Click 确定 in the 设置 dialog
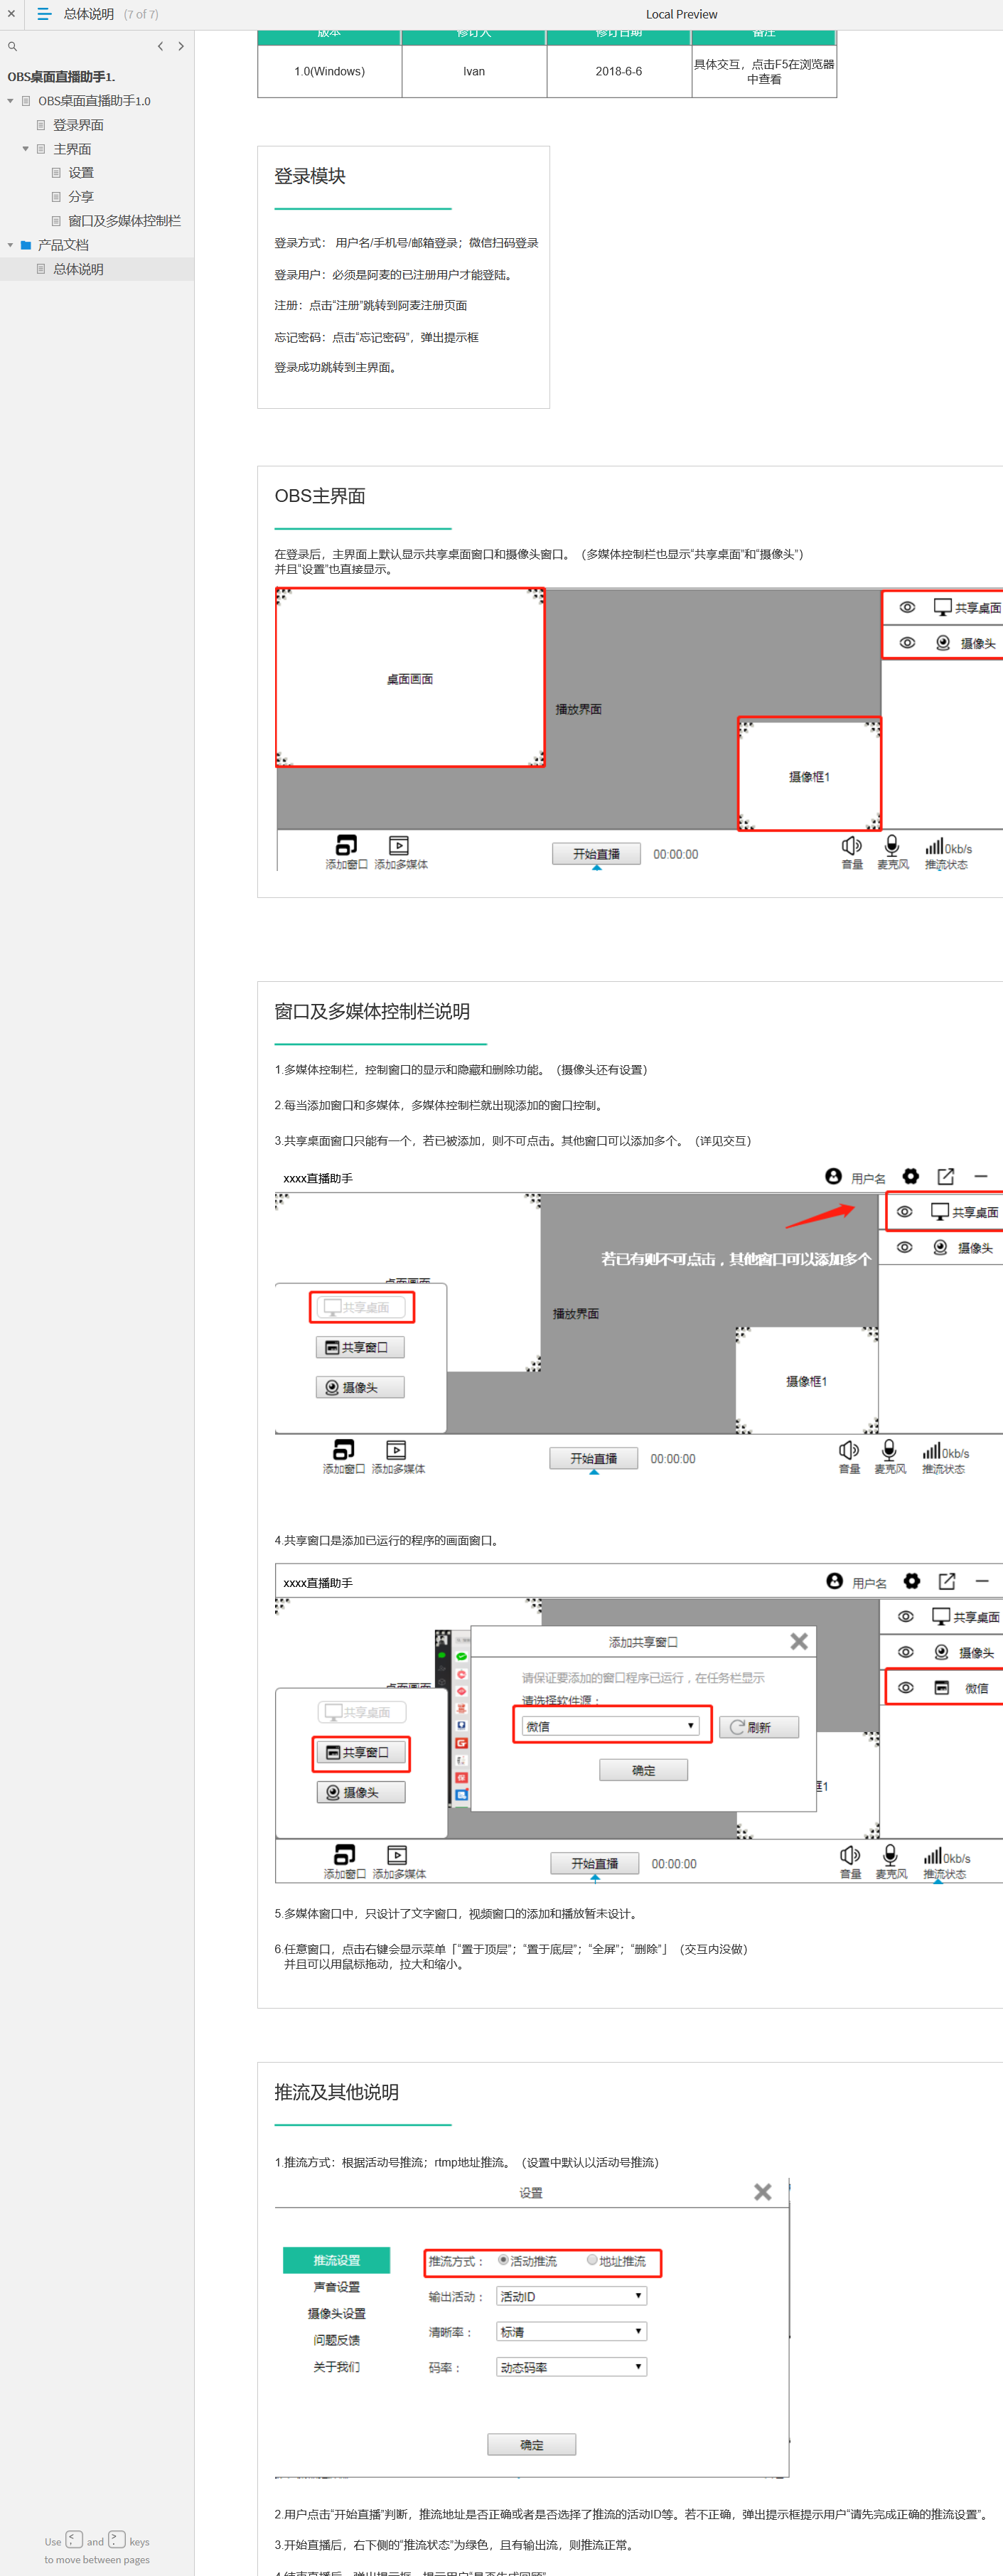 531,2445
